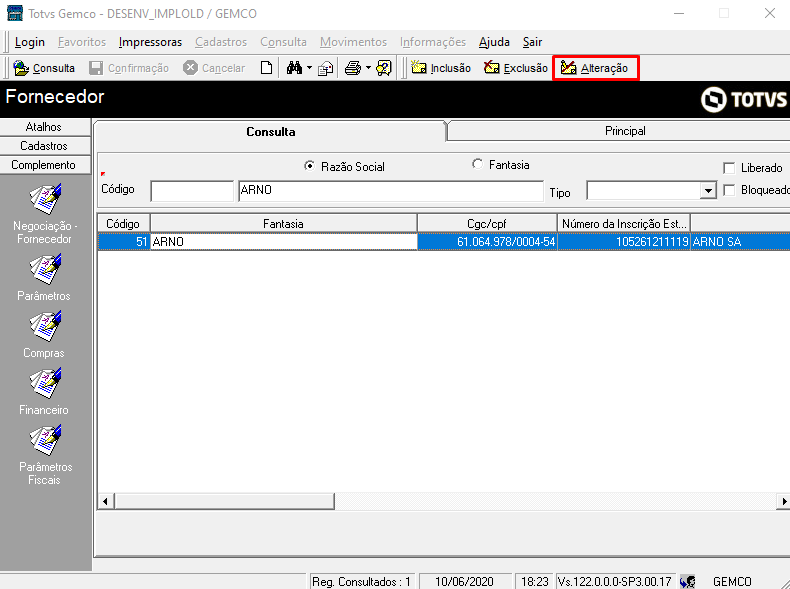Click the status bar user icon near GEMCO
The image size is (790, 589).
(688, 582)
